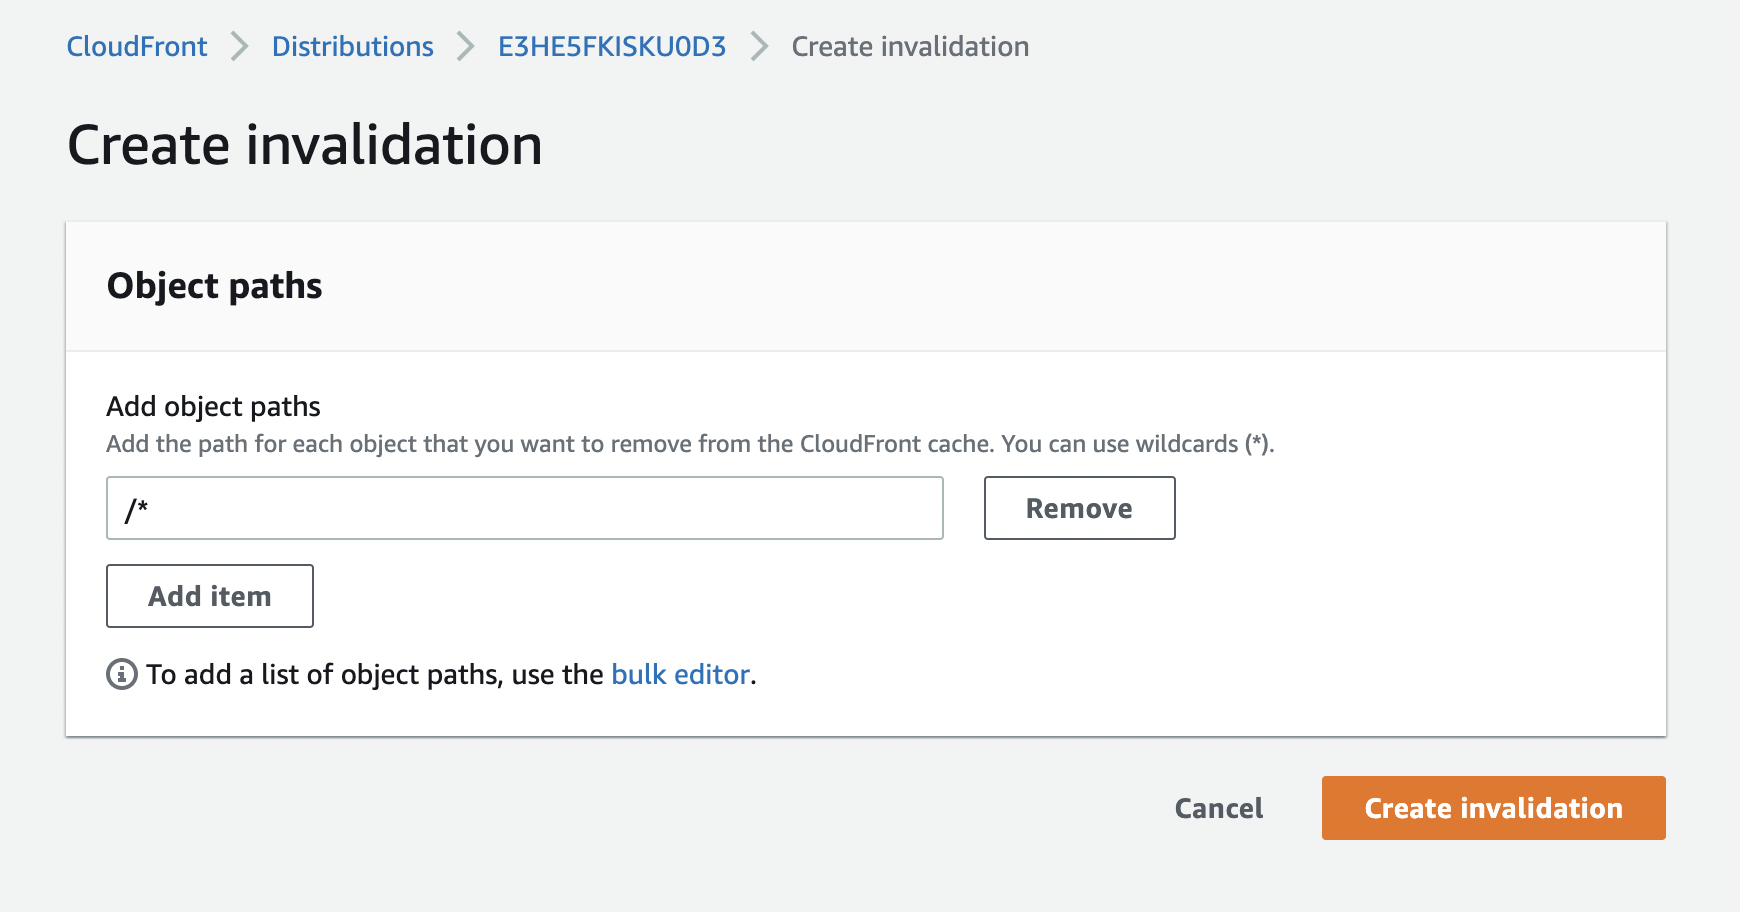Remove the /* object path entry
Image resolution: width=1740 pixels, height=912 pixels.
(1079, 508)
